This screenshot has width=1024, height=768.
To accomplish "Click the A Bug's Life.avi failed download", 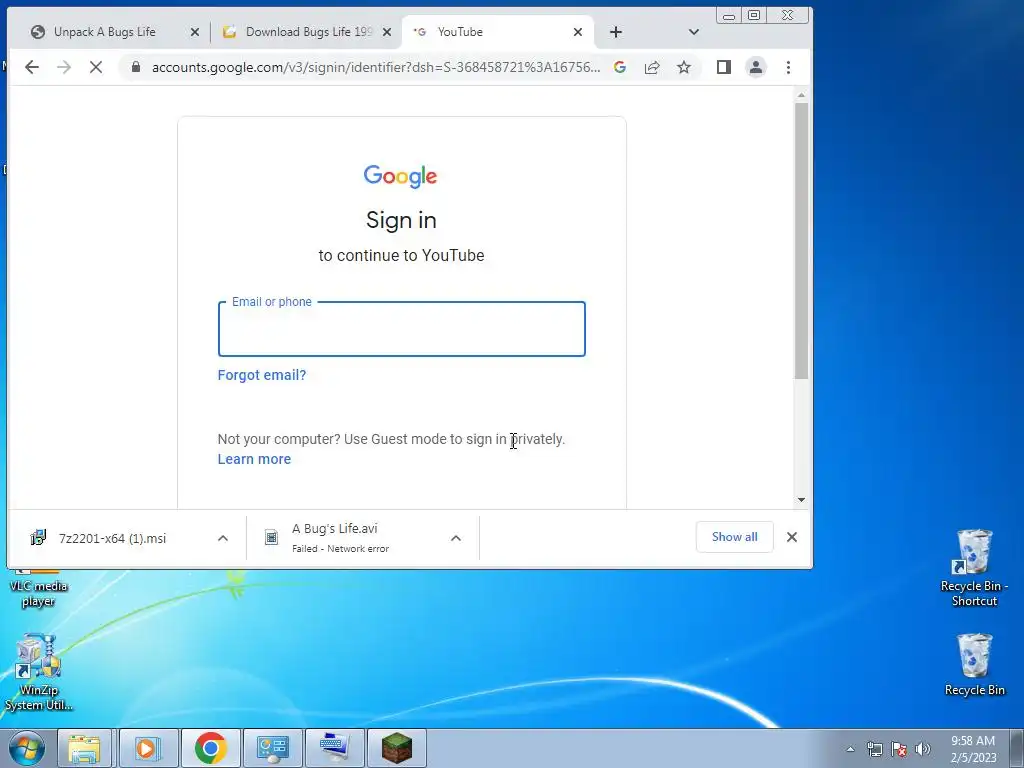I will (340, 538).
